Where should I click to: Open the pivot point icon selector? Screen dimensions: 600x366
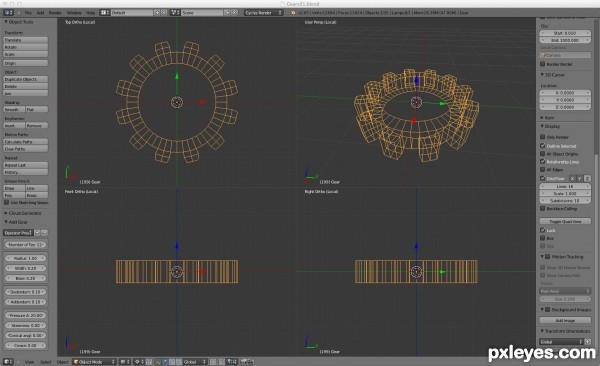click(139, 362)
